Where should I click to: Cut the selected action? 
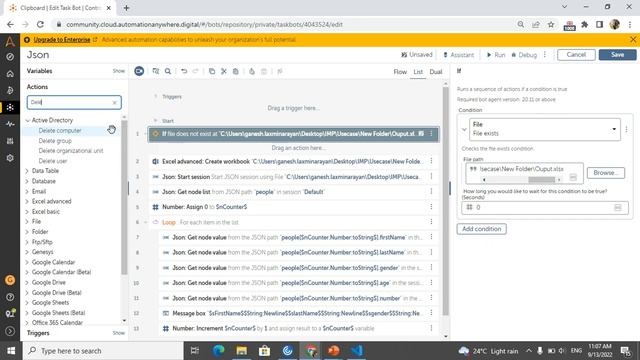tap(224, 71)
